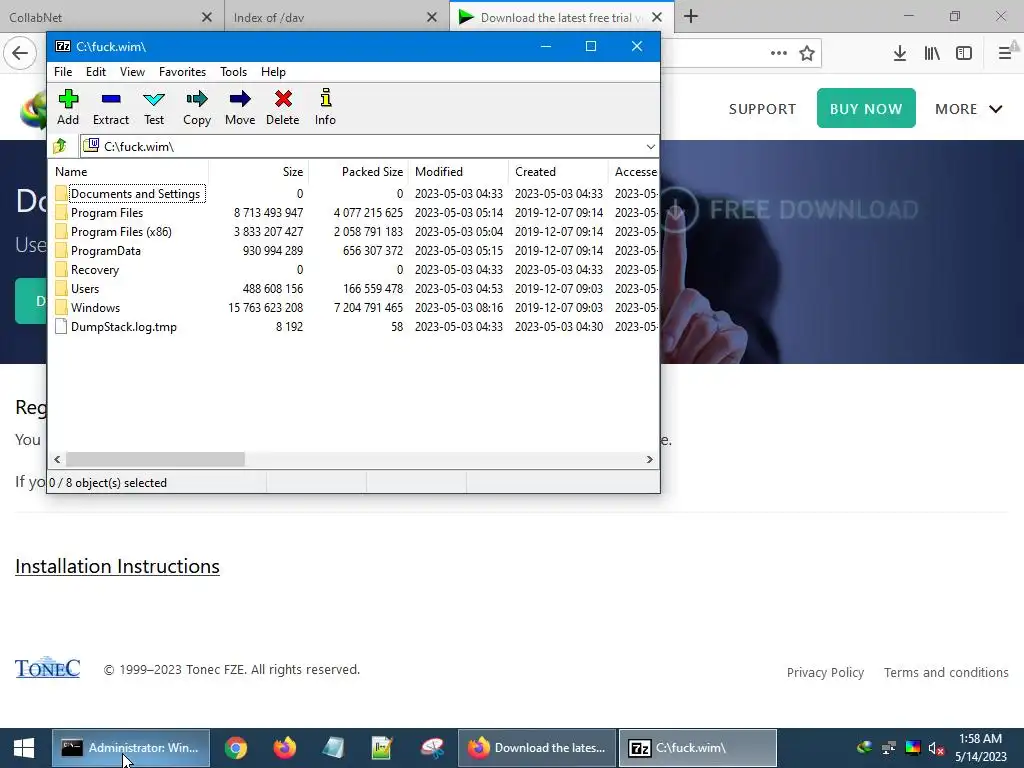Sort by Packed Size column header
Screen dimensions: 1024x768
tap(359, 172)
